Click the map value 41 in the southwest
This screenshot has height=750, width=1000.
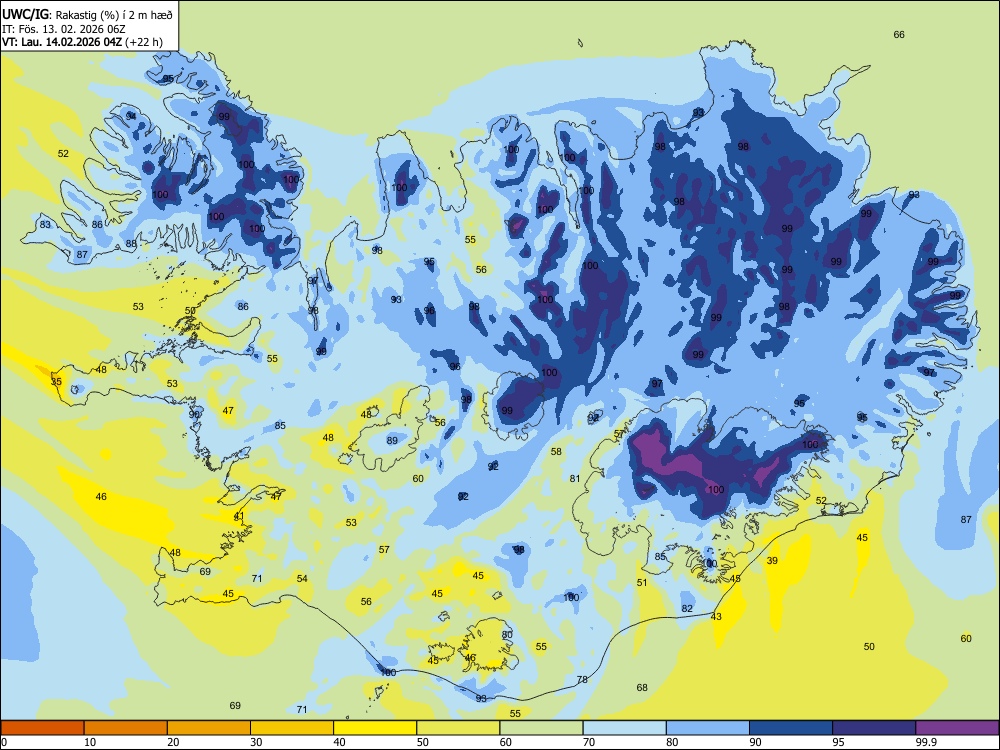(239, 516)
